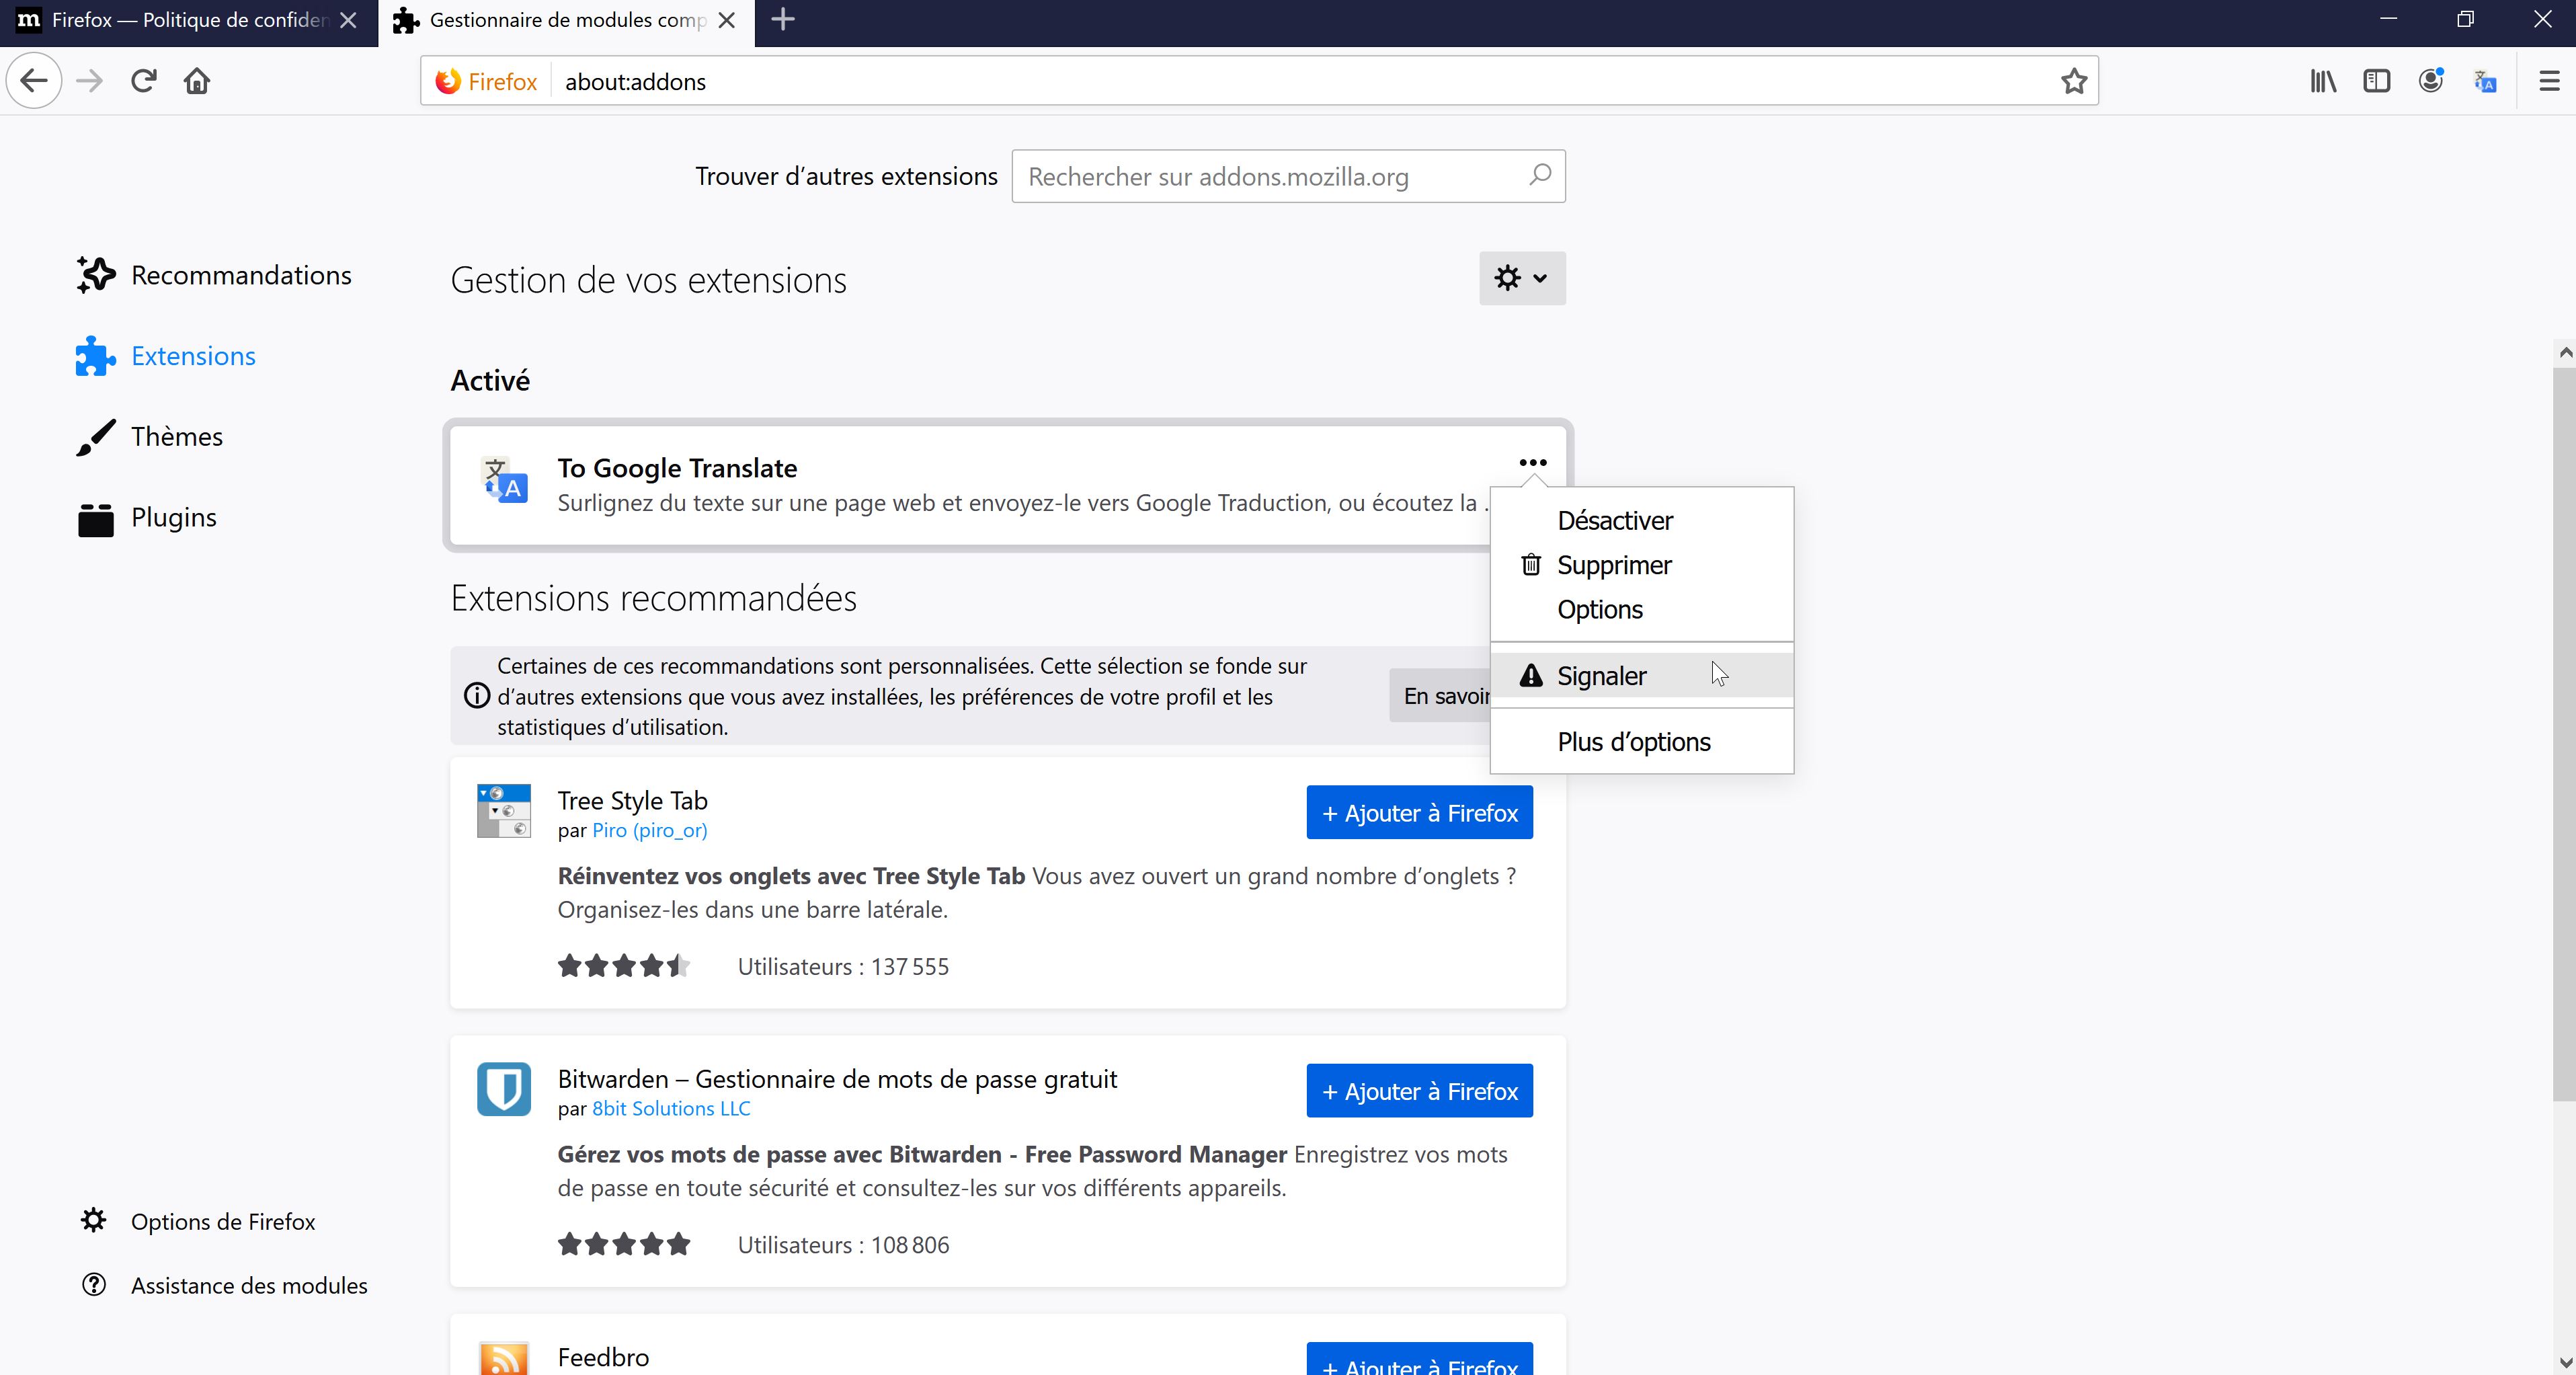
Task: Open the Firefox home page icon
Action: tap(197, 81)
